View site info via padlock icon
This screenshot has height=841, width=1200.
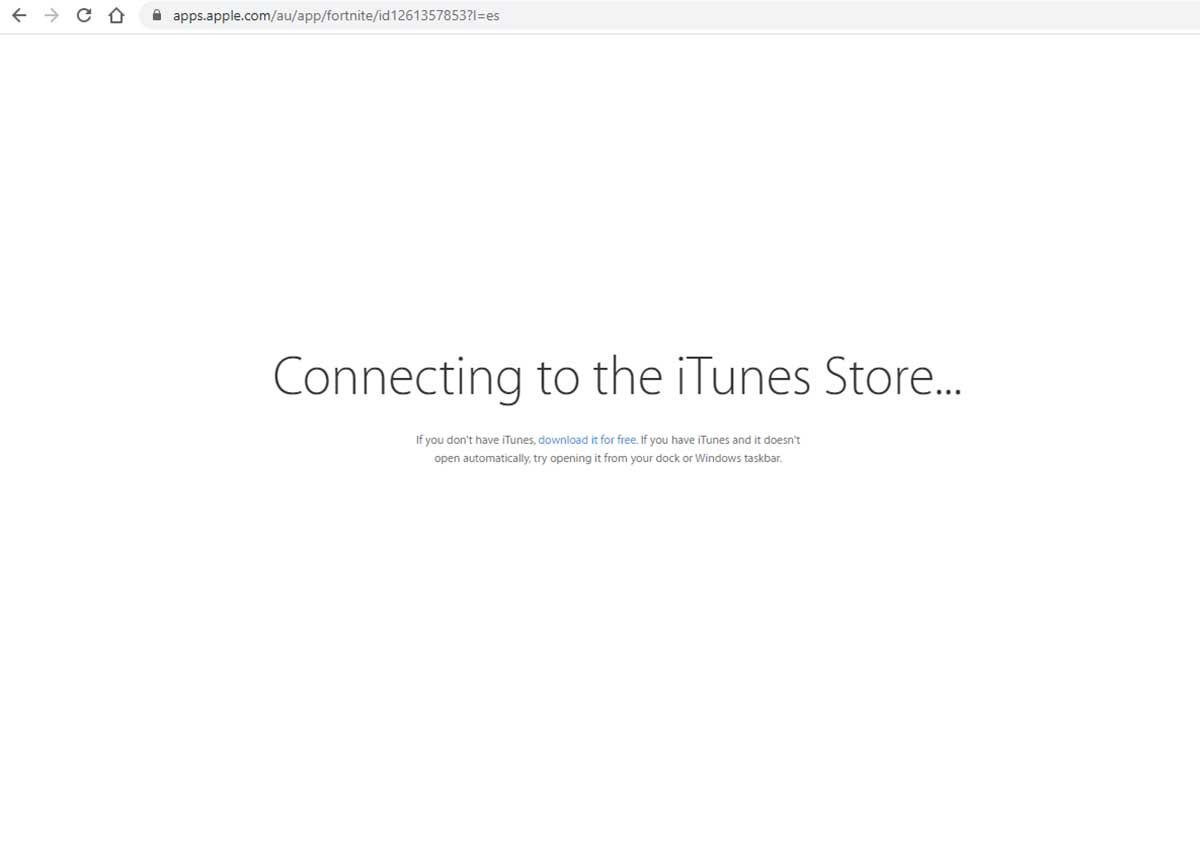click(156, 15)
